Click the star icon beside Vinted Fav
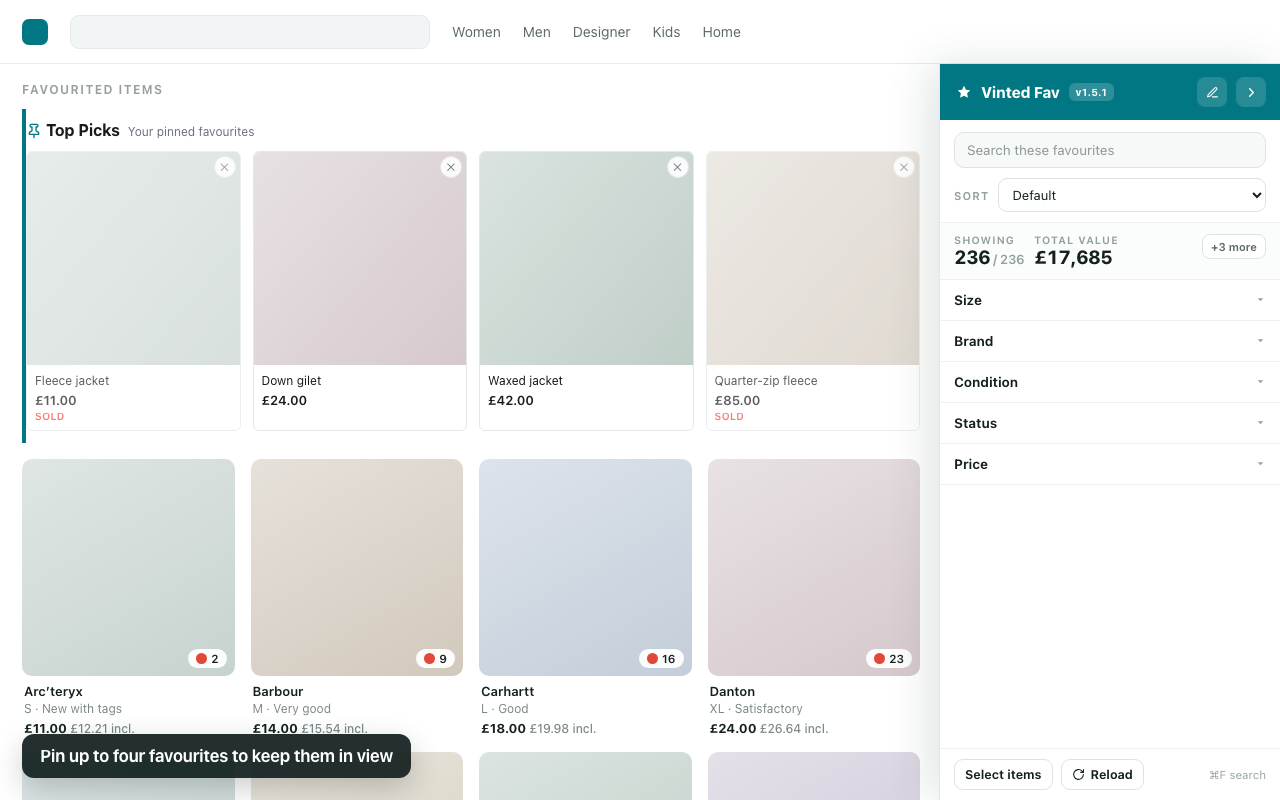Image resolution: width=1280 pixels, height=800 pixels. pos(964,92)
